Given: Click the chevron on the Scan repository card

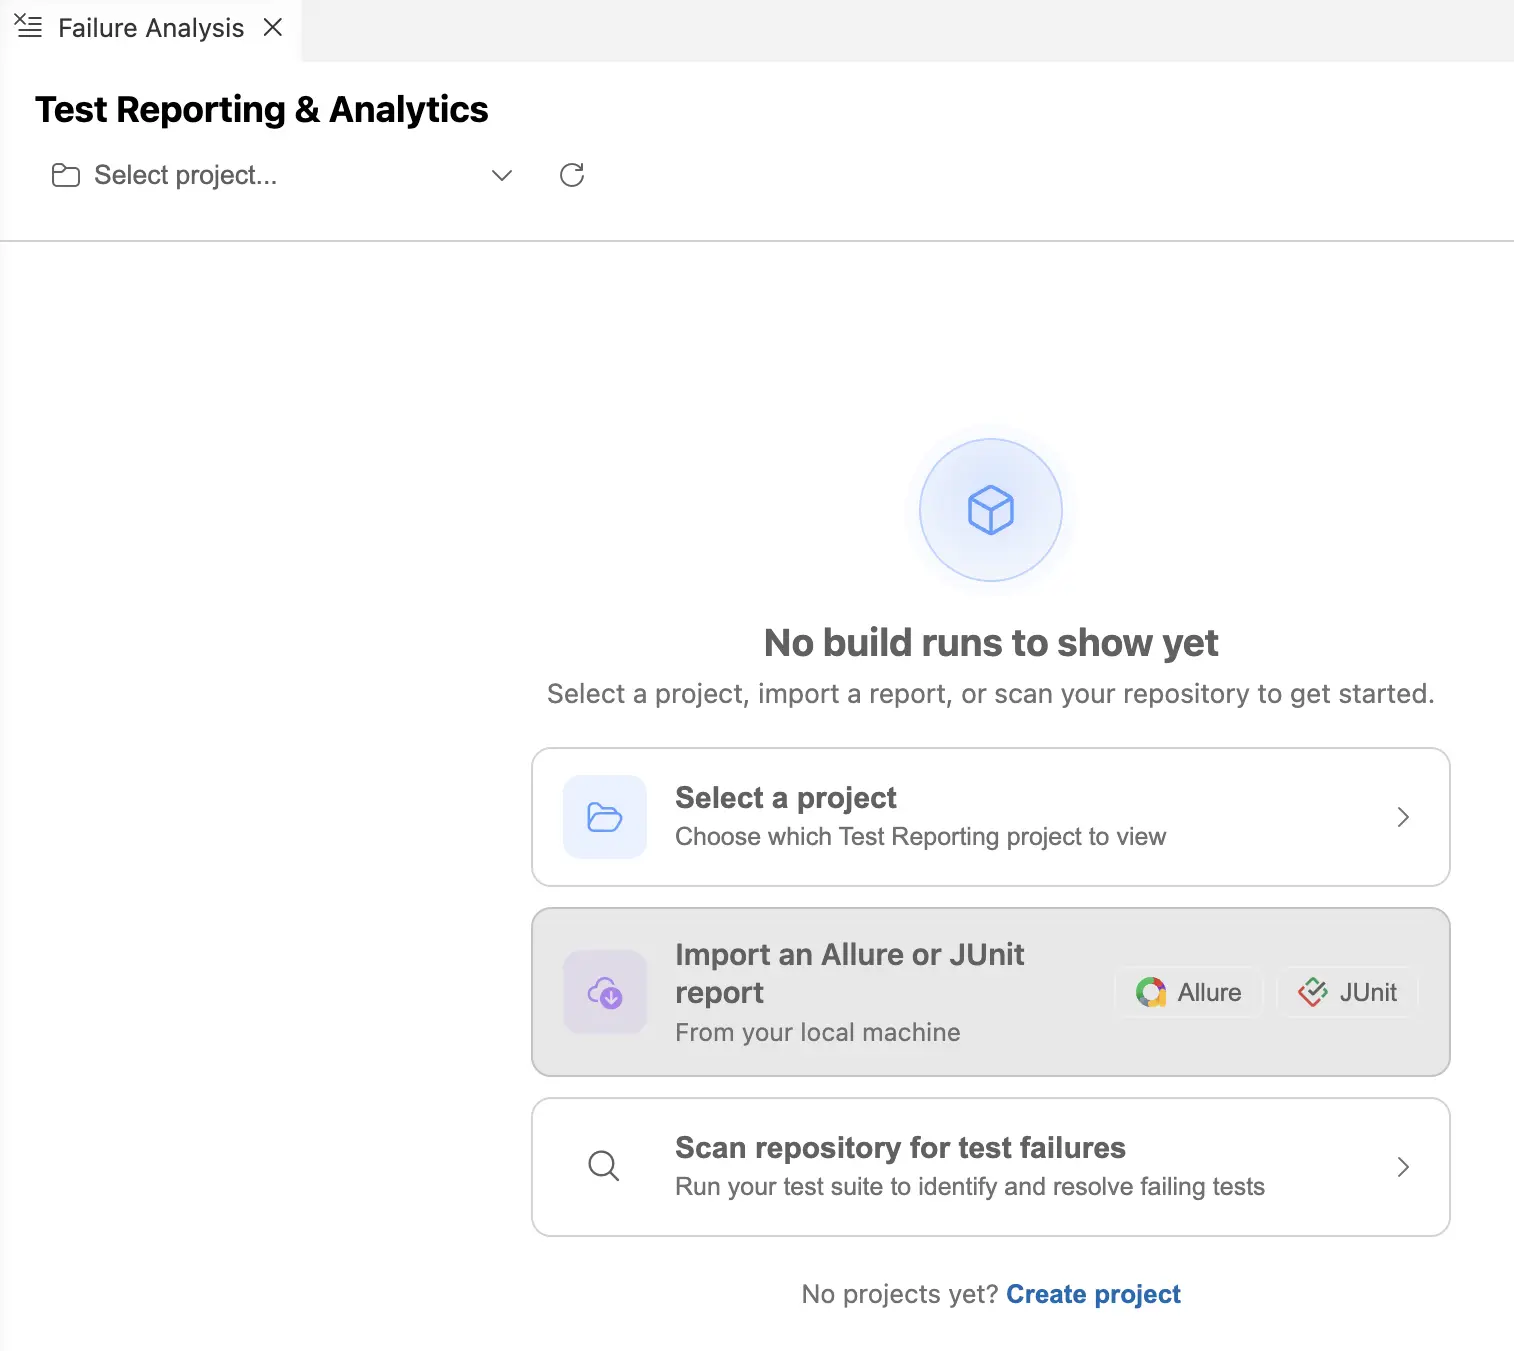Looking at the screenshot, I should (1403, 1167).
